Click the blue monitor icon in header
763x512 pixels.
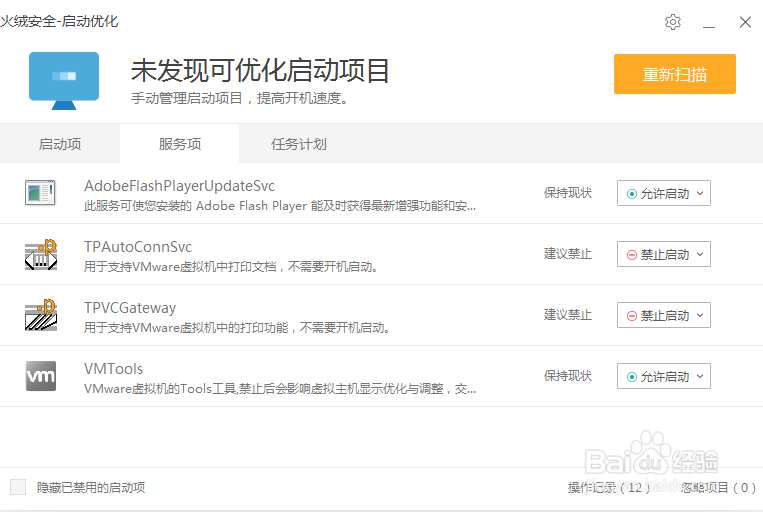[x=64, y=81]
